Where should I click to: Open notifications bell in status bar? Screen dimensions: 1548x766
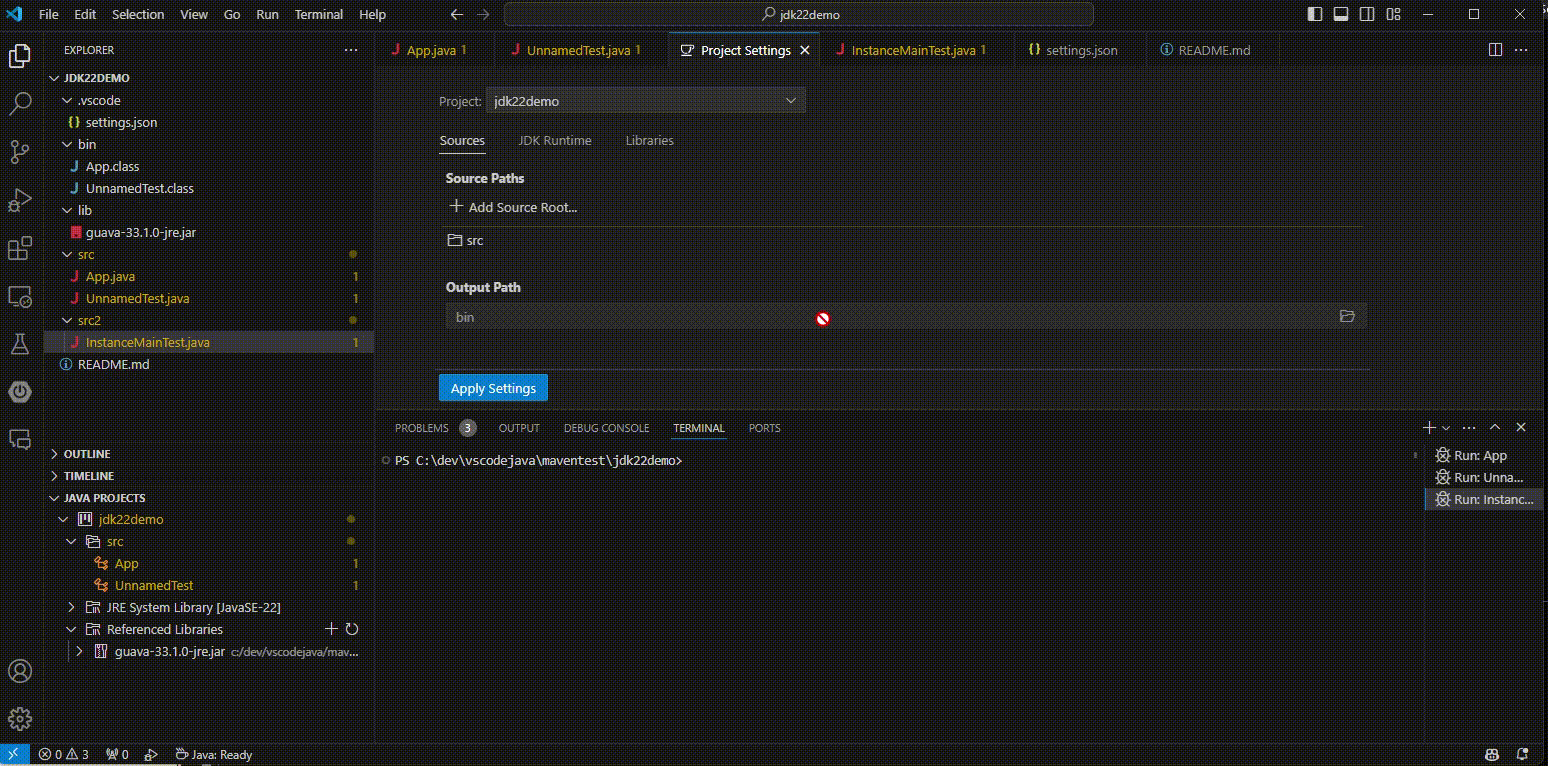click(x=1522, y=755)
